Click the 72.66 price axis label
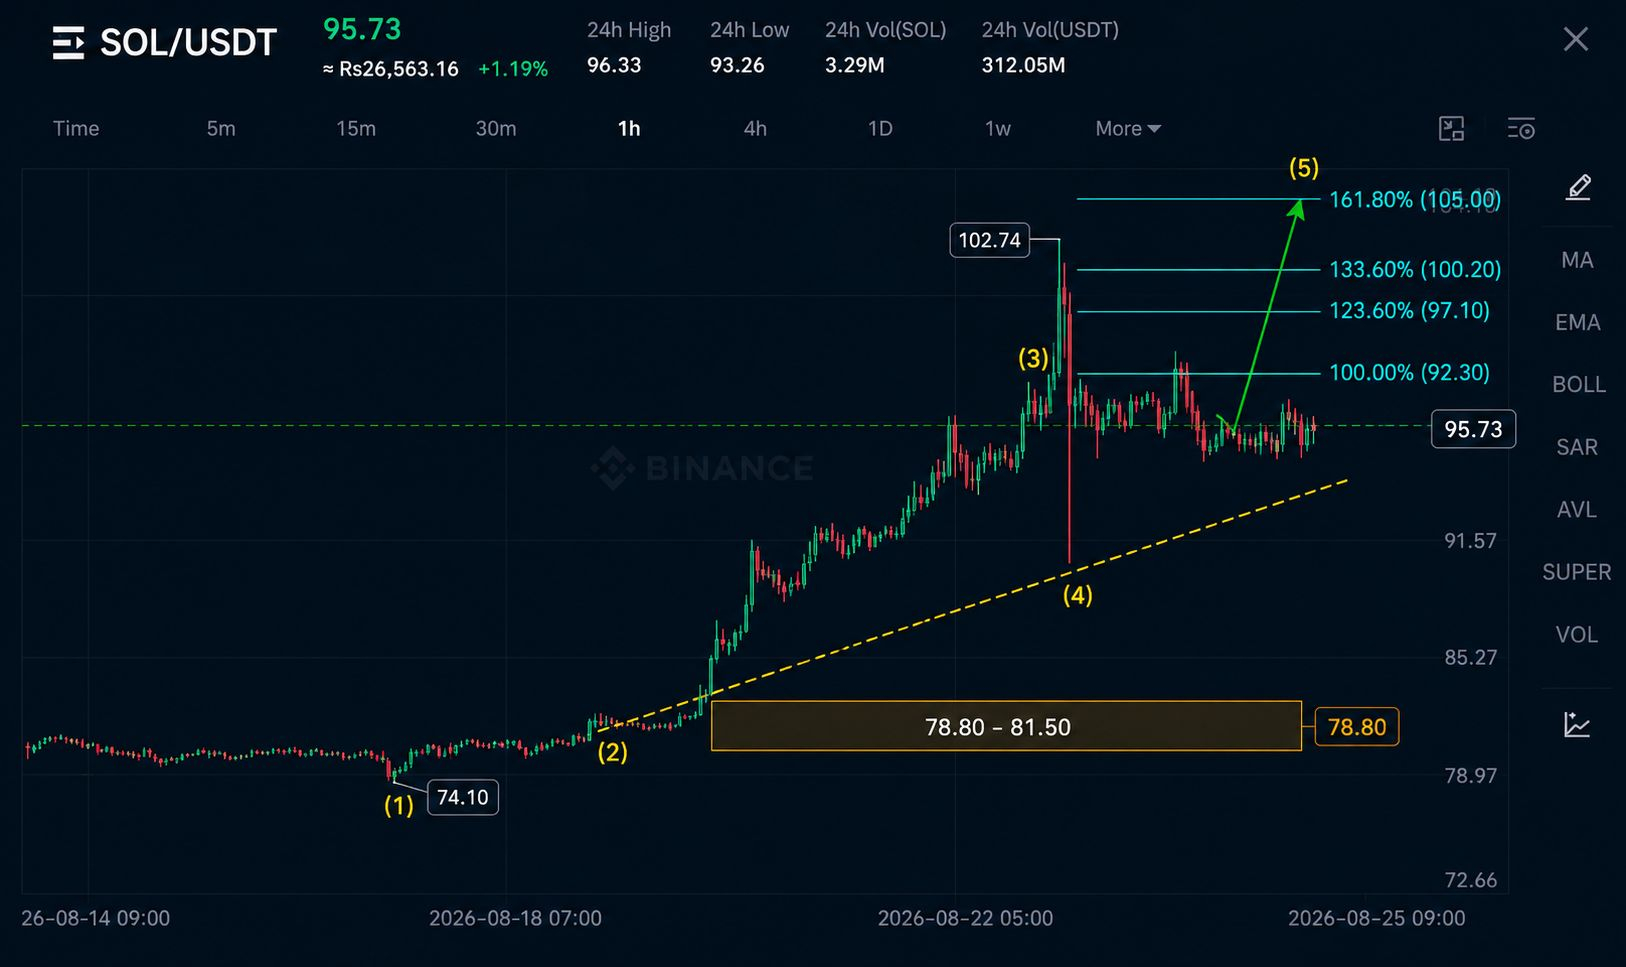 coord(1470,880)
